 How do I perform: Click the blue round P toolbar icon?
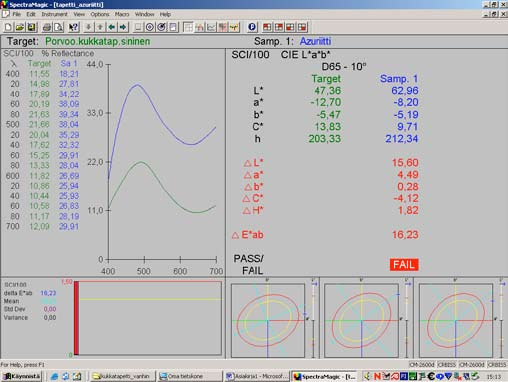coord(252,27)
